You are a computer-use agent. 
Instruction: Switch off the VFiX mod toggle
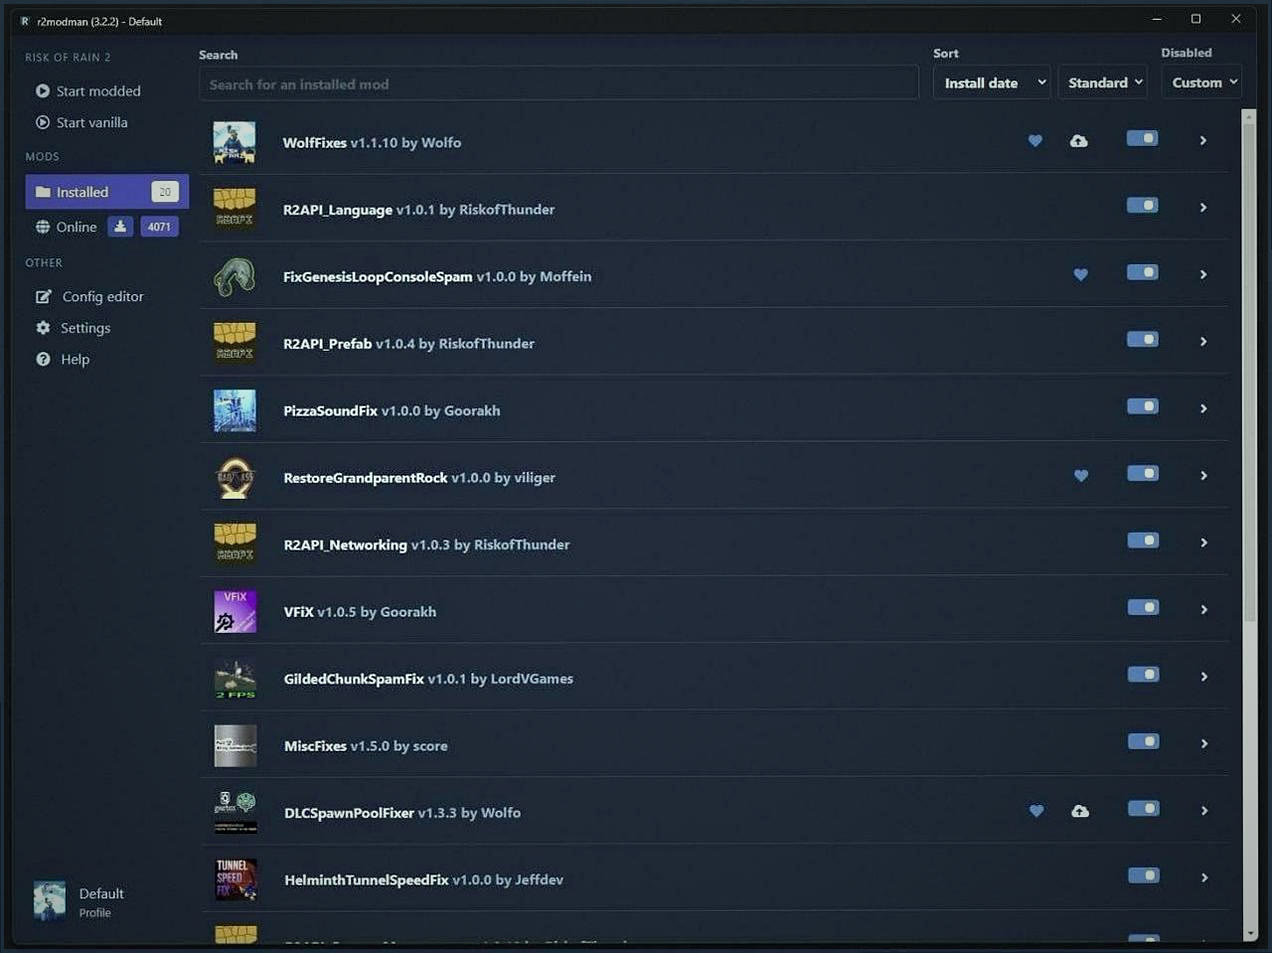(x=1143, y=607)
